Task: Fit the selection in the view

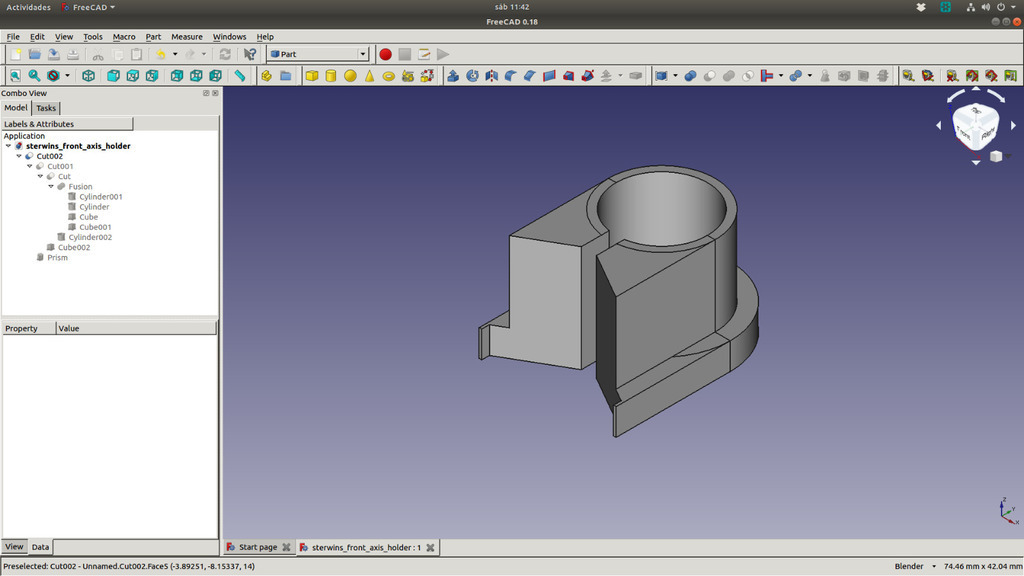Action: (34, 76)
